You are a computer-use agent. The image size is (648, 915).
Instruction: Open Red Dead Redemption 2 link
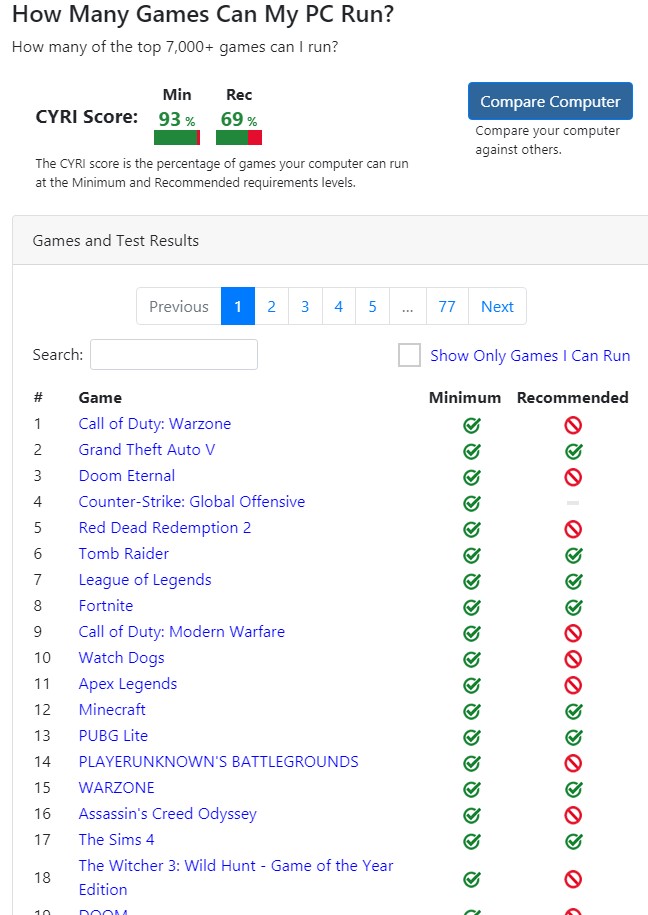[x=165, y=528]
